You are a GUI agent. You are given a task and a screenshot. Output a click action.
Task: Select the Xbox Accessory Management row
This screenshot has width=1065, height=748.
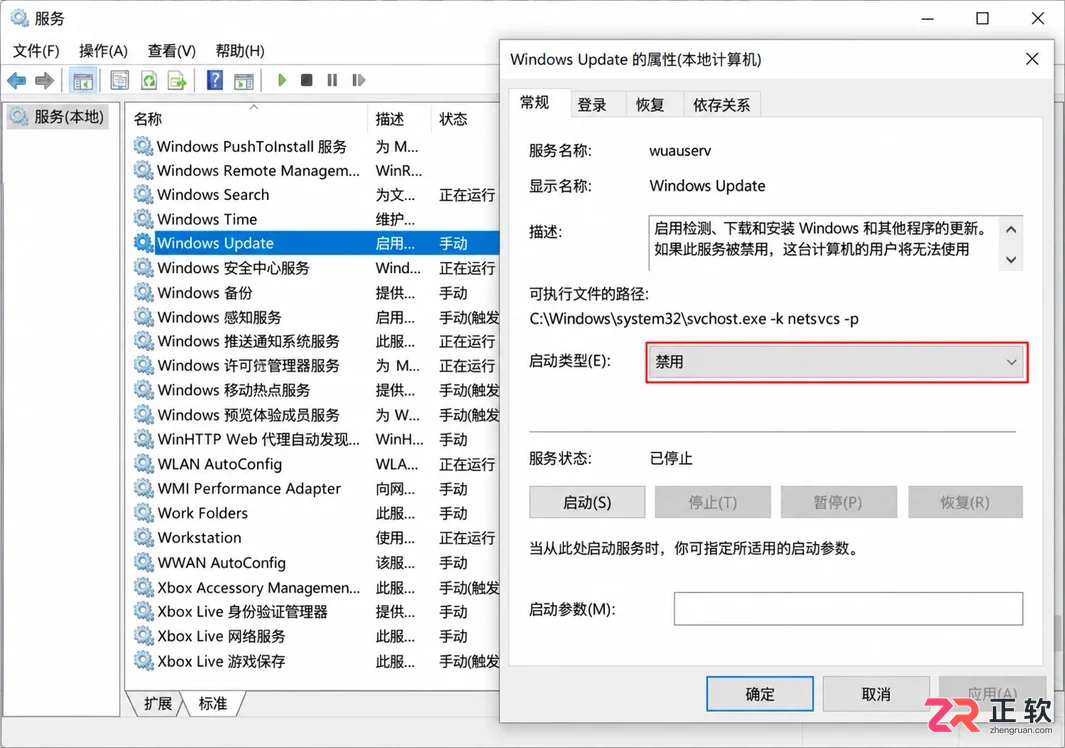click(315, 588)
